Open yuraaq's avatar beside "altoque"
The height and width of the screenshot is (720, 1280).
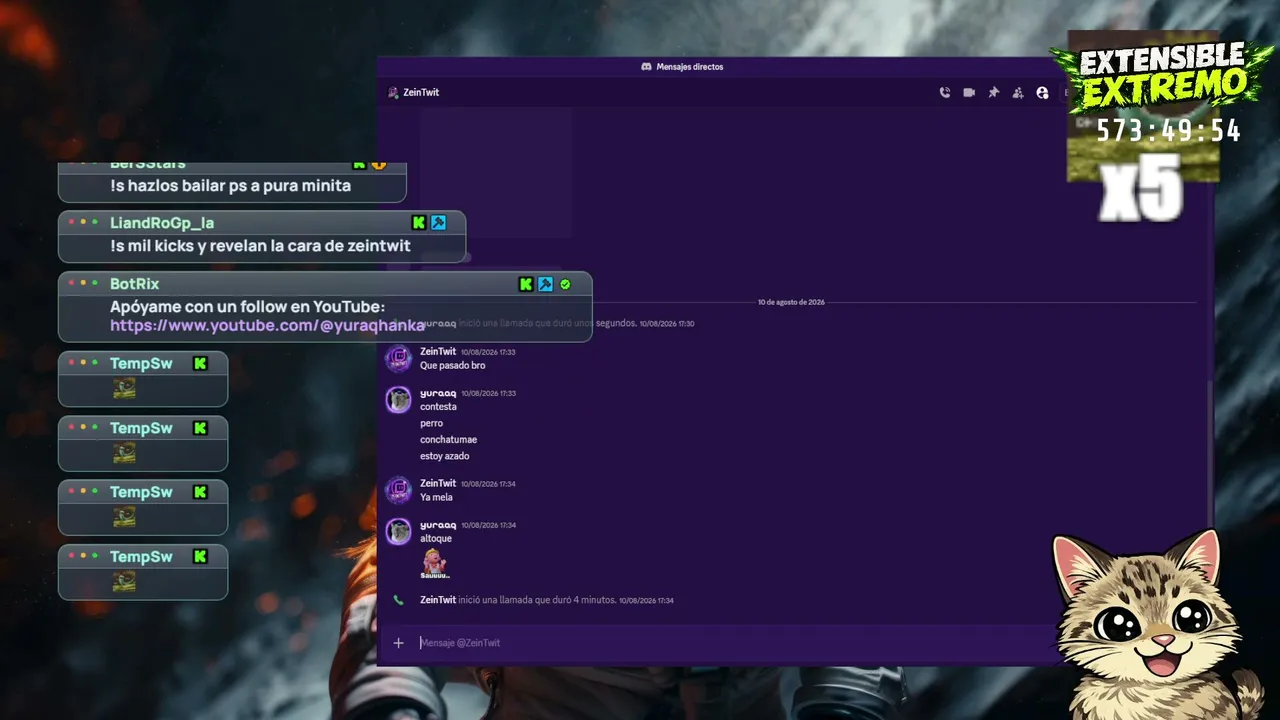(399, 531)
